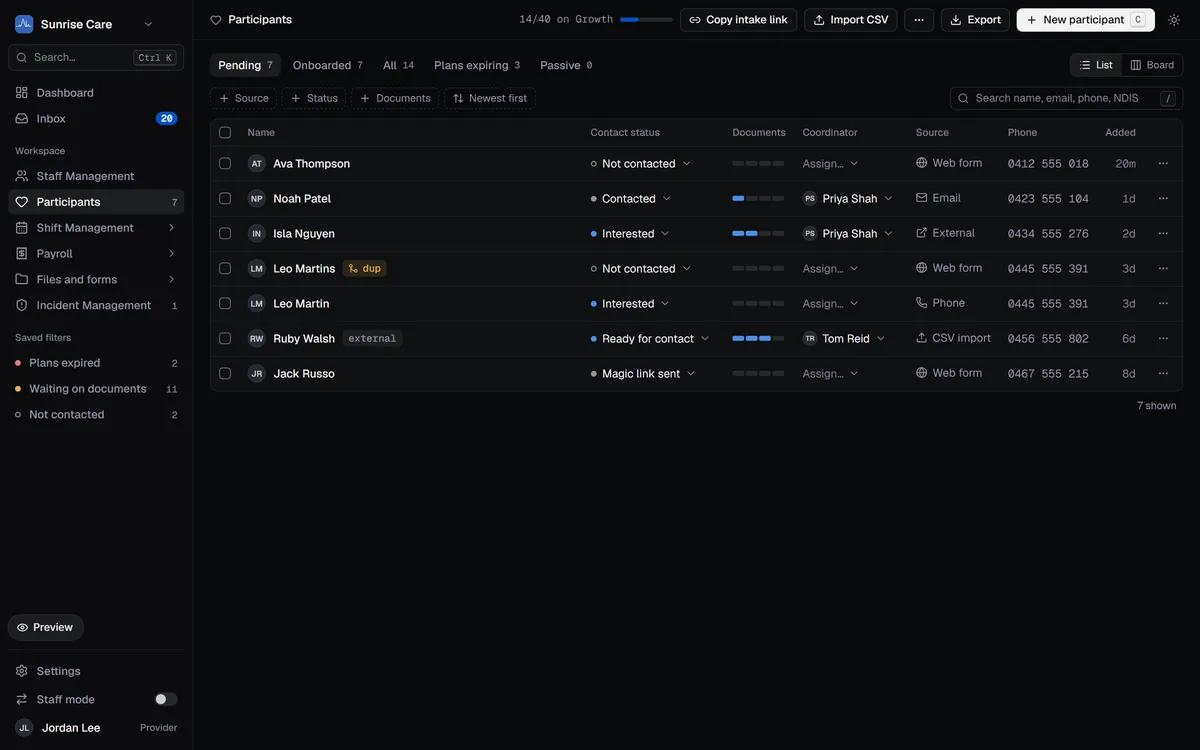Switch to the Plans expiring tab
The image size is (1200, 750).
477,65
